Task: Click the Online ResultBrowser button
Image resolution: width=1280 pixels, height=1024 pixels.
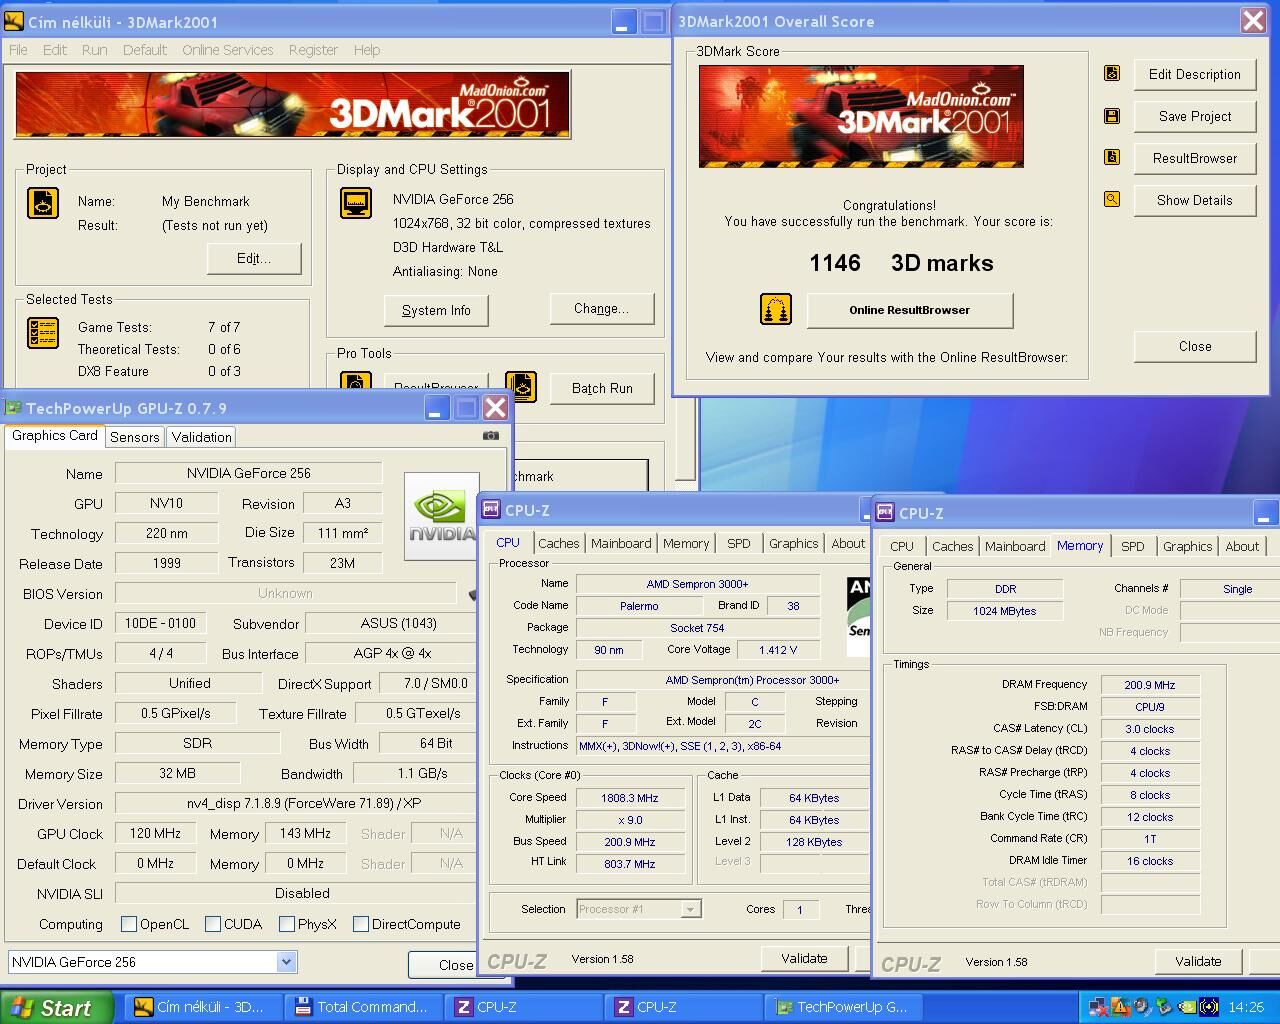Action: coord(909,310)
